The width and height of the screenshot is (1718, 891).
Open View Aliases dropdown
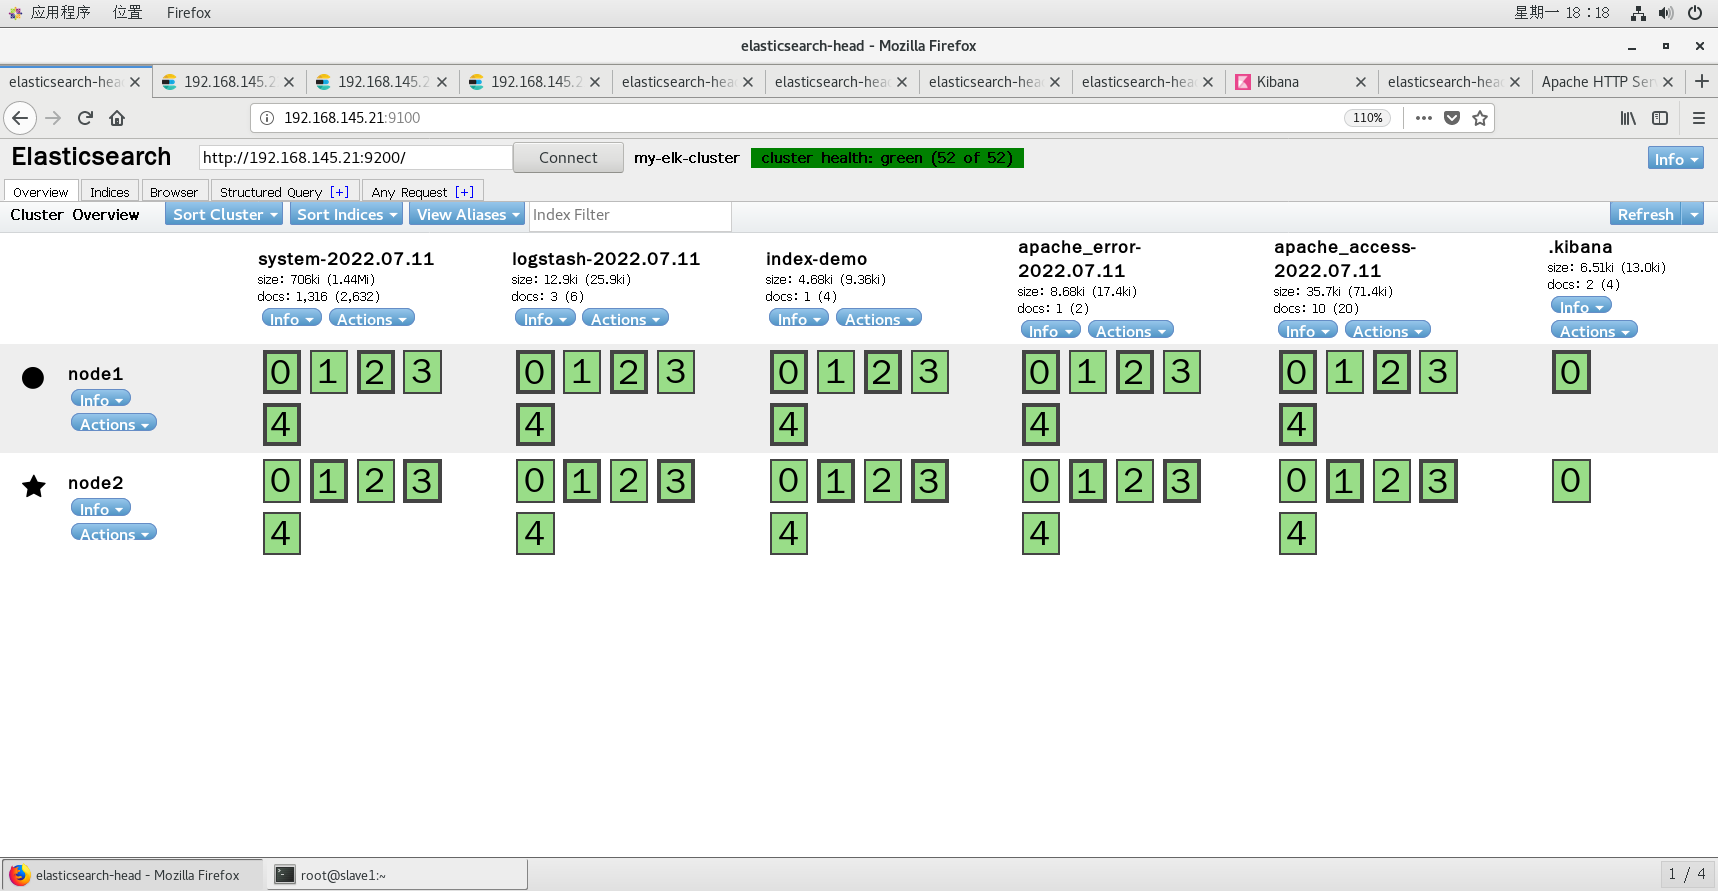469,214
